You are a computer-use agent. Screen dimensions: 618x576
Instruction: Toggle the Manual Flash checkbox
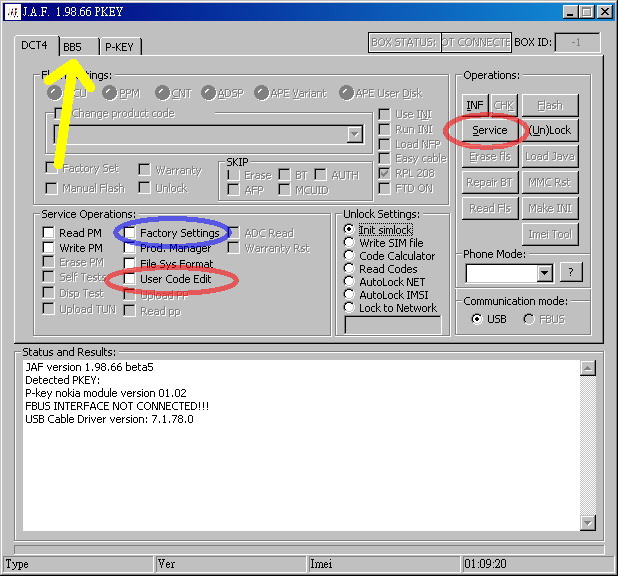click(52, 188)
